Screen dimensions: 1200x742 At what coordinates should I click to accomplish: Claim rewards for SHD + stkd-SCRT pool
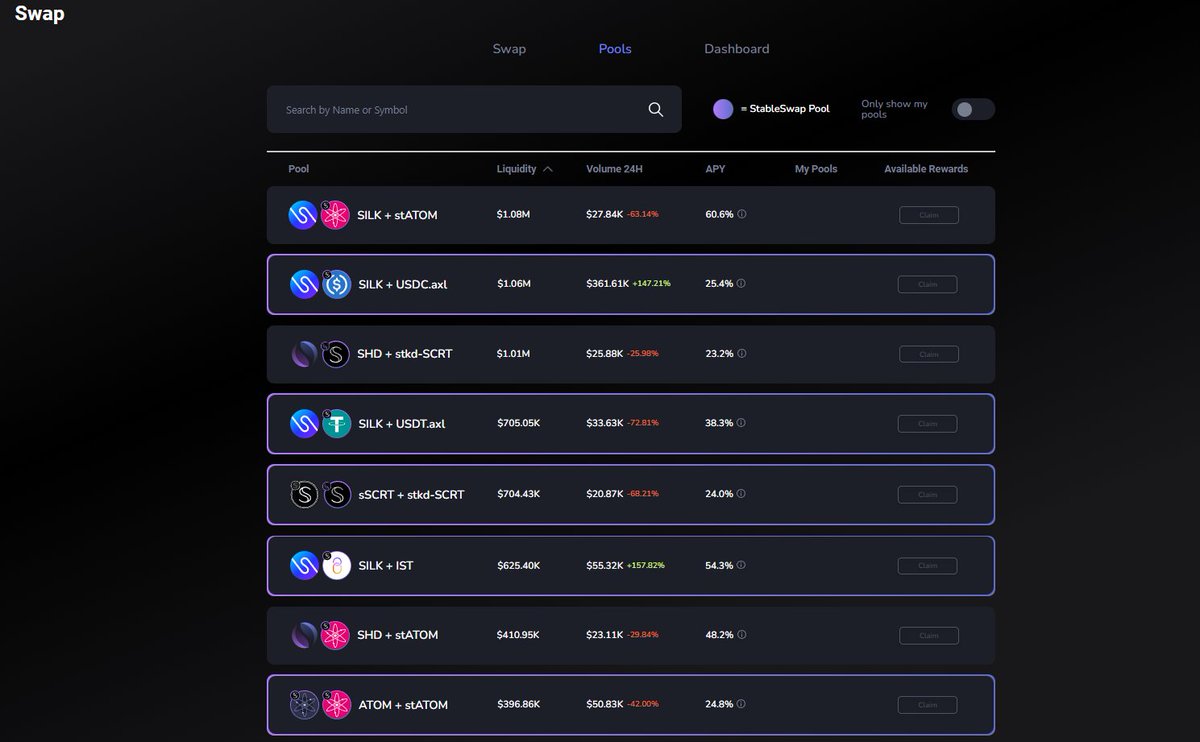click(929, 354)
